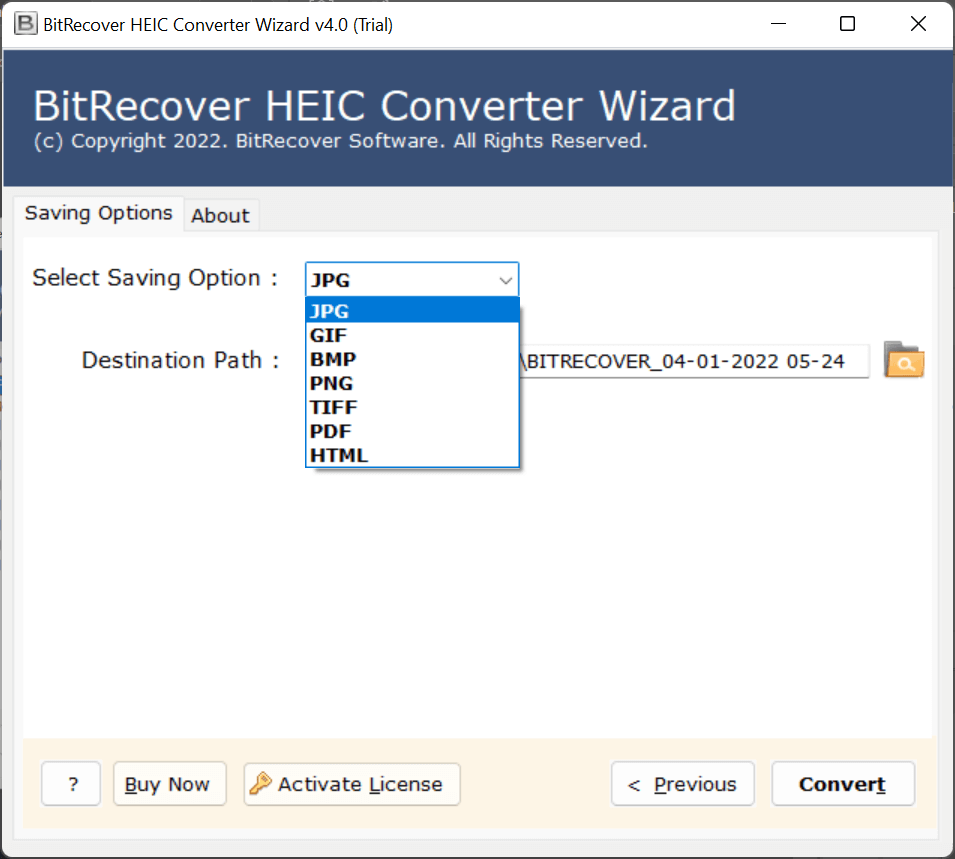The image size is (955, 859).
Task: Choose BMP from the format list
Action: point(412,359)
